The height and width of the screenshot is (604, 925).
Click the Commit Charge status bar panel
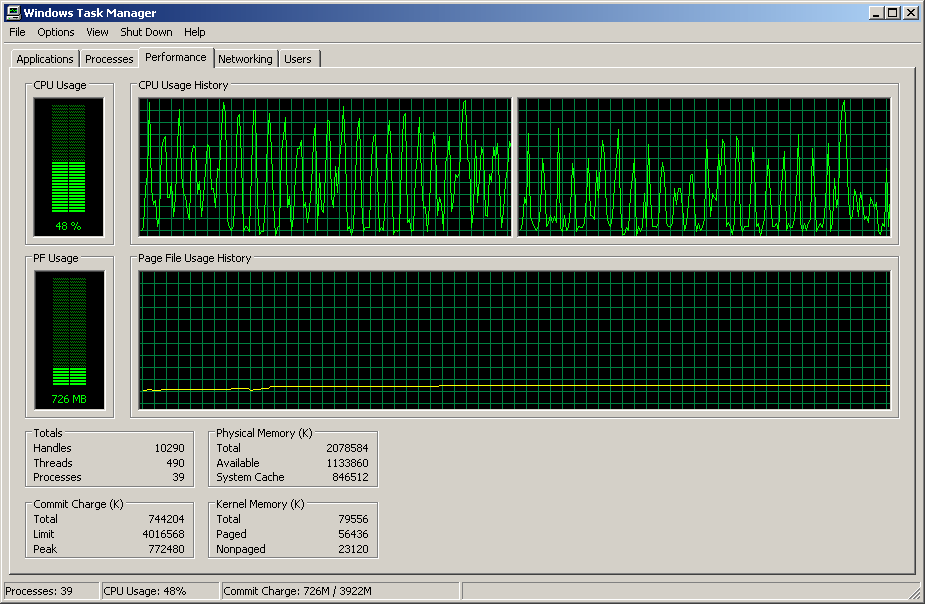(x=340, y=591)
